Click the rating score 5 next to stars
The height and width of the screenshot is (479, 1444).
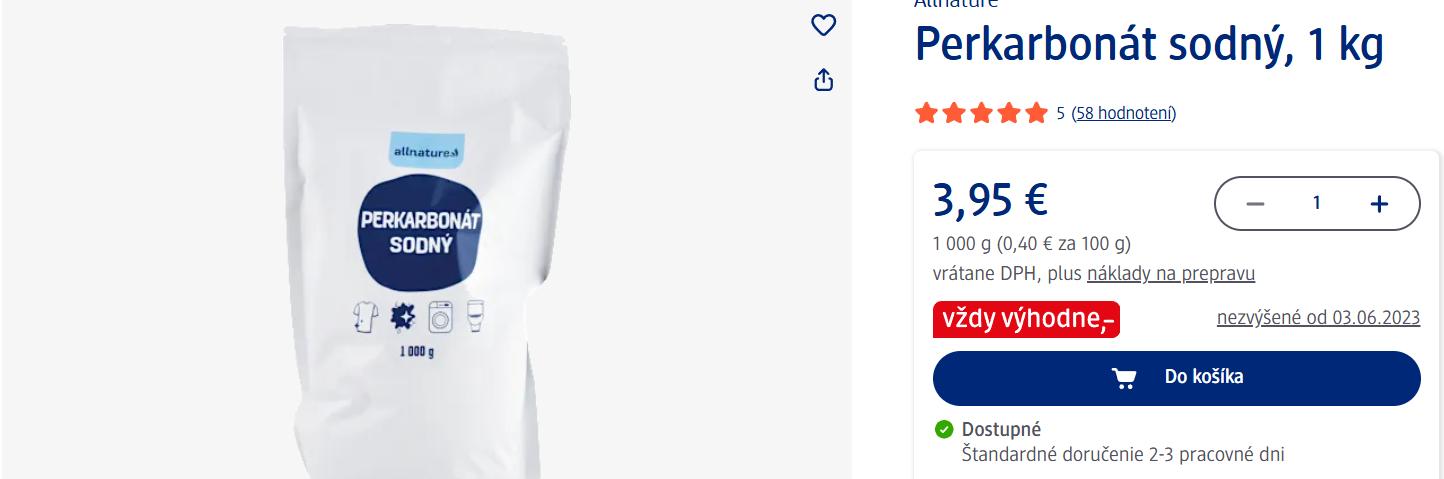(x=1060, y=113)
